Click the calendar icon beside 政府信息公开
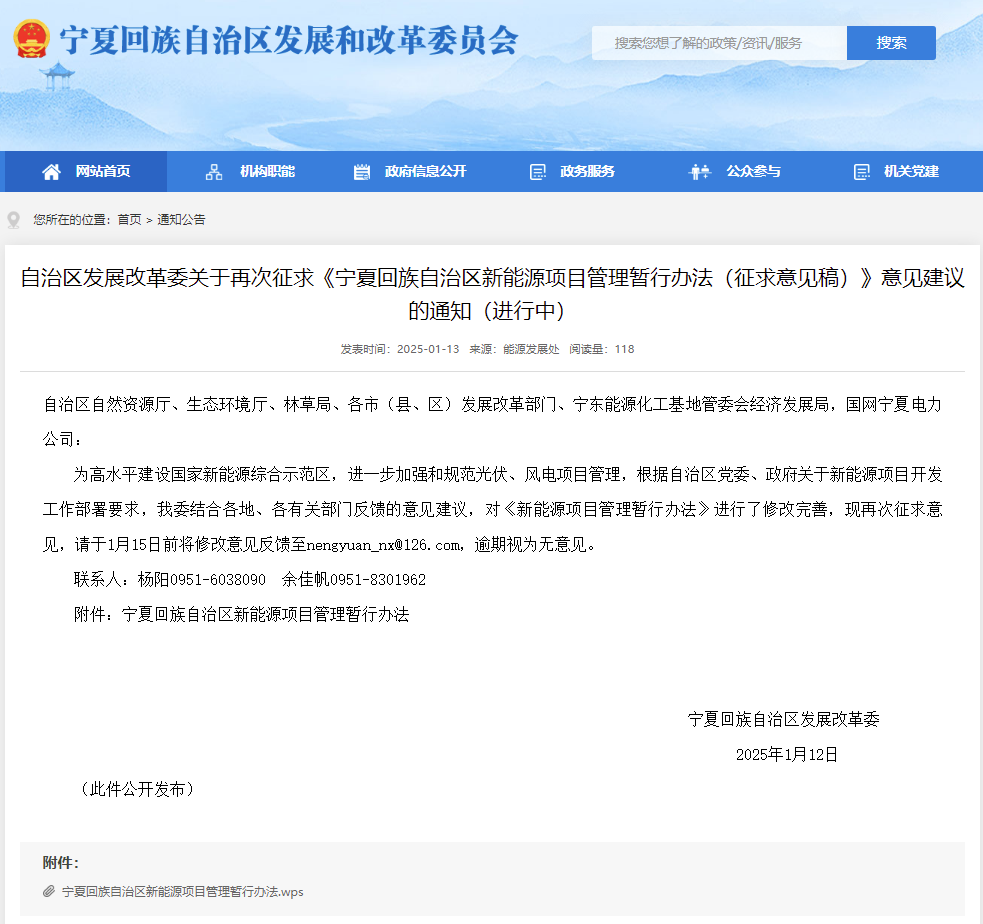The height and width of the screenshot is (924, 983). pyautogui.click(x=362, y=172)
